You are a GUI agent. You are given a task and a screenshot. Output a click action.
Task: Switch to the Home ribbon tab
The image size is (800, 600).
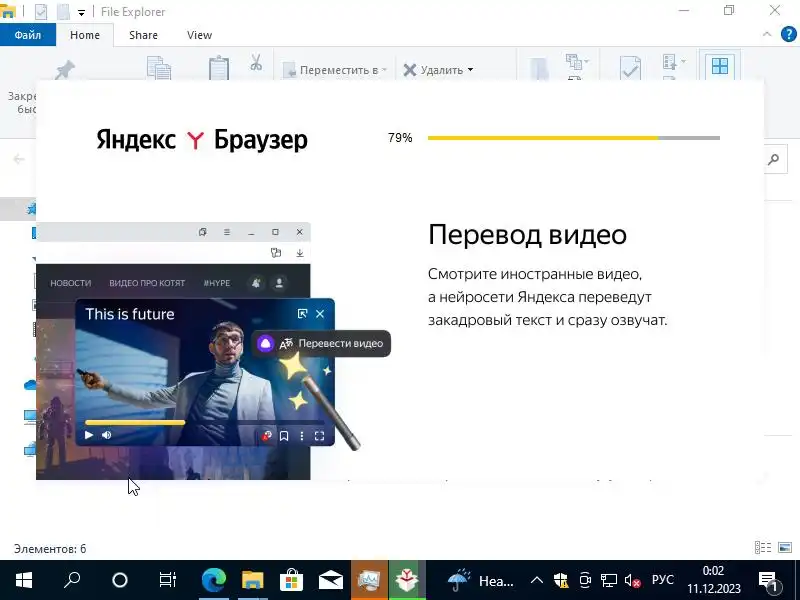[85, 35]
